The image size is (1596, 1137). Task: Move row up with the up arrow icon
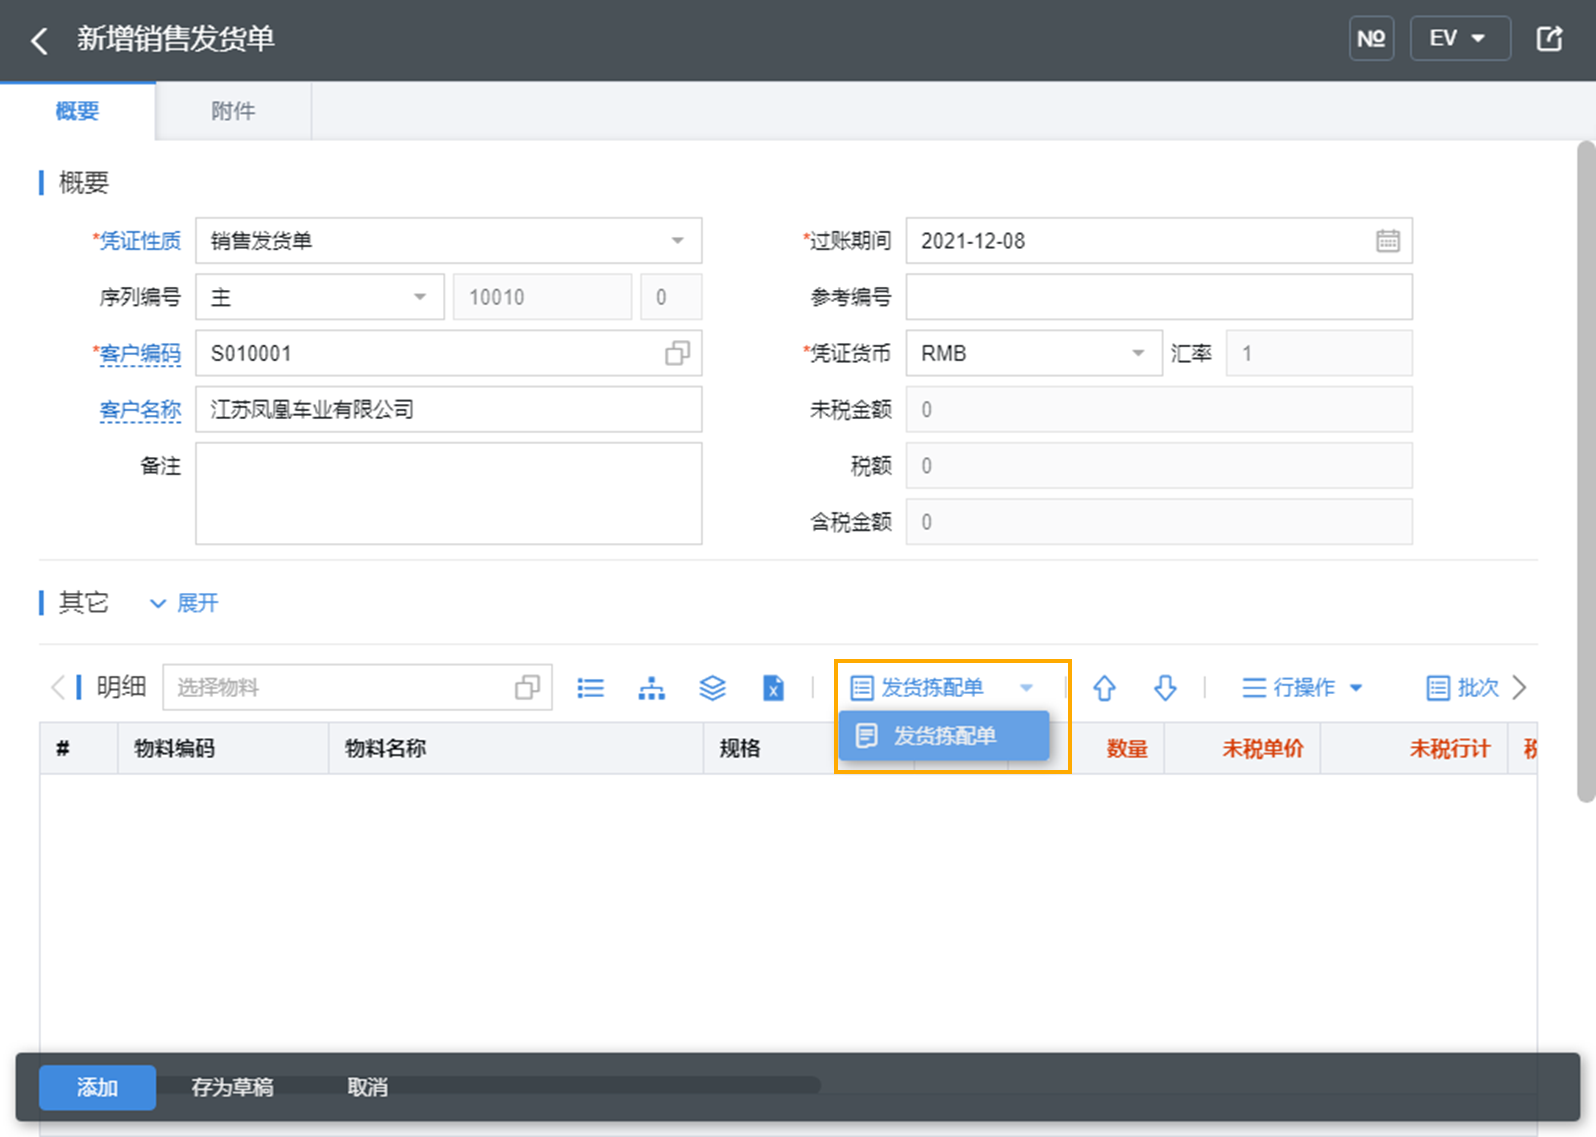click(1104, 688)
